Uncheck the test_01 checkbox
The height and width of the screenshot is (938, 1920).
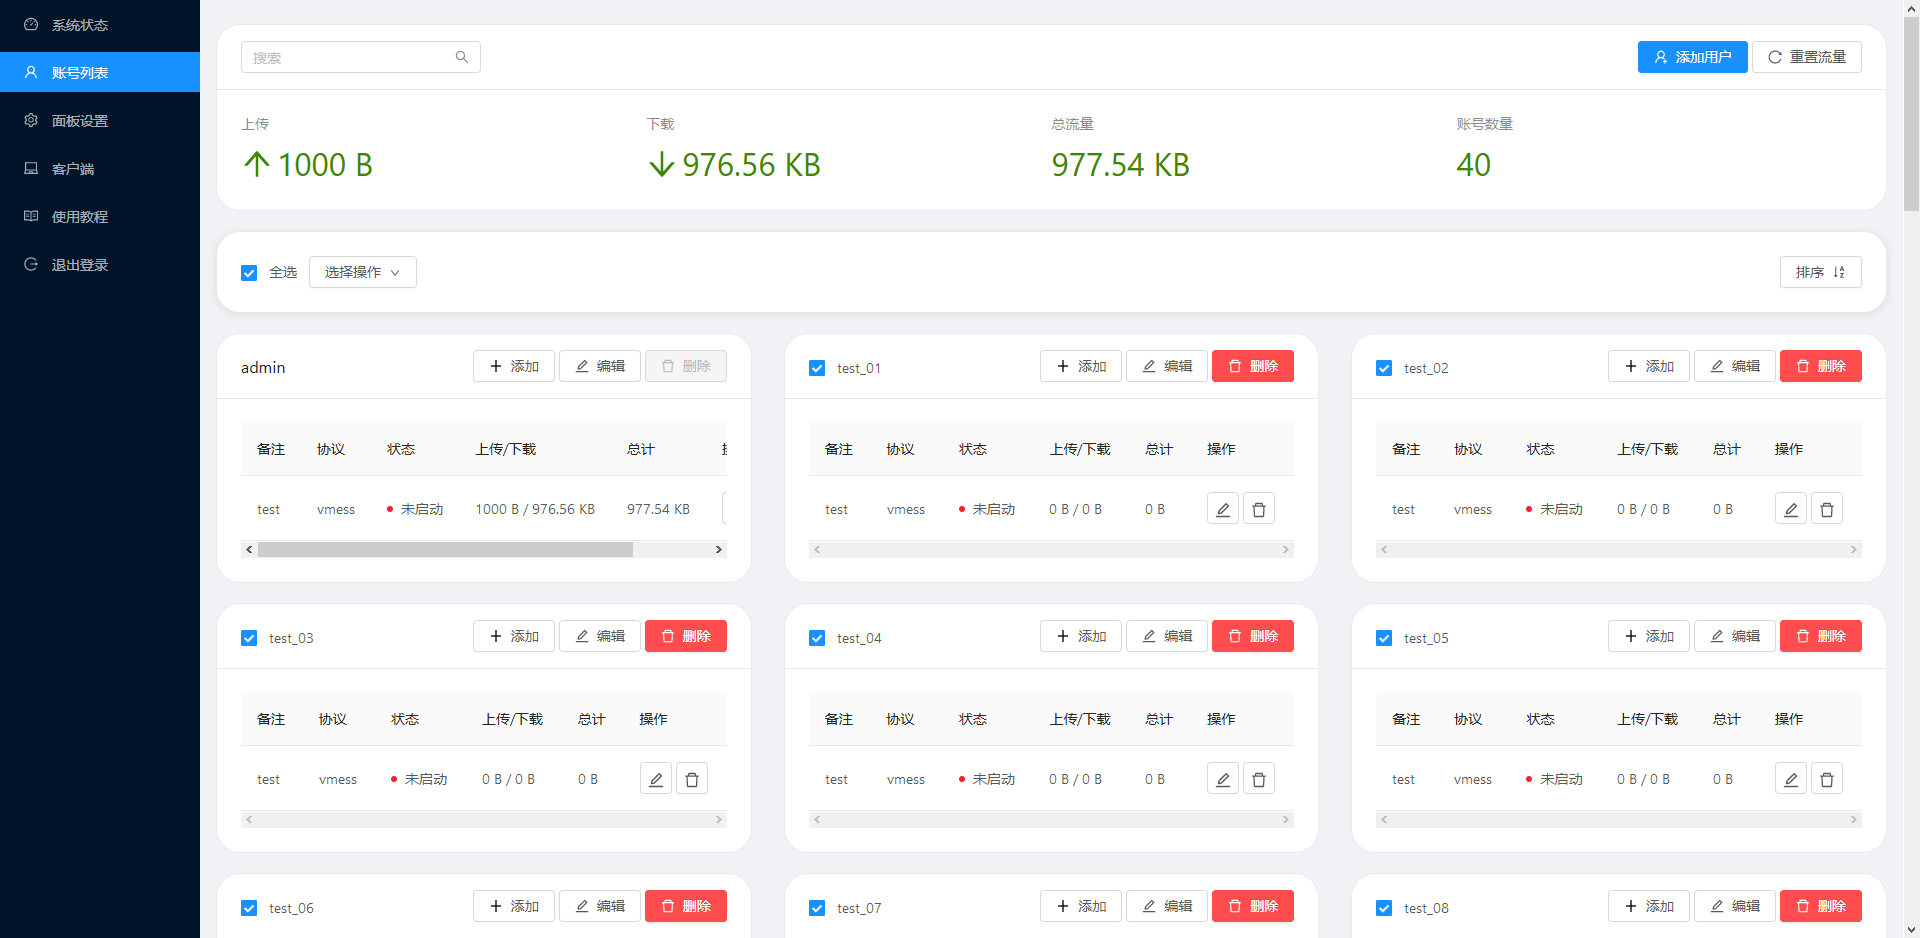[817, 368]
